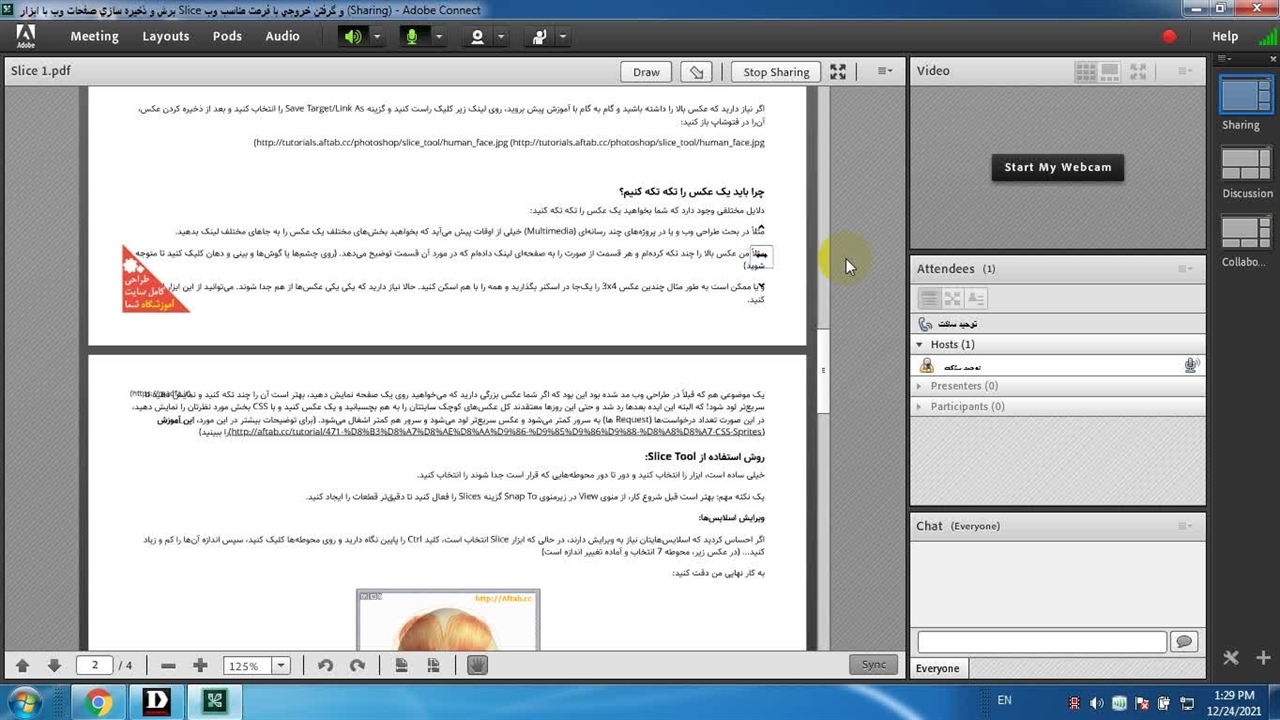Open the zoom level 125% dropdown
The width and height of the screenshot is (1280, 720).
[x=281, y=666]
